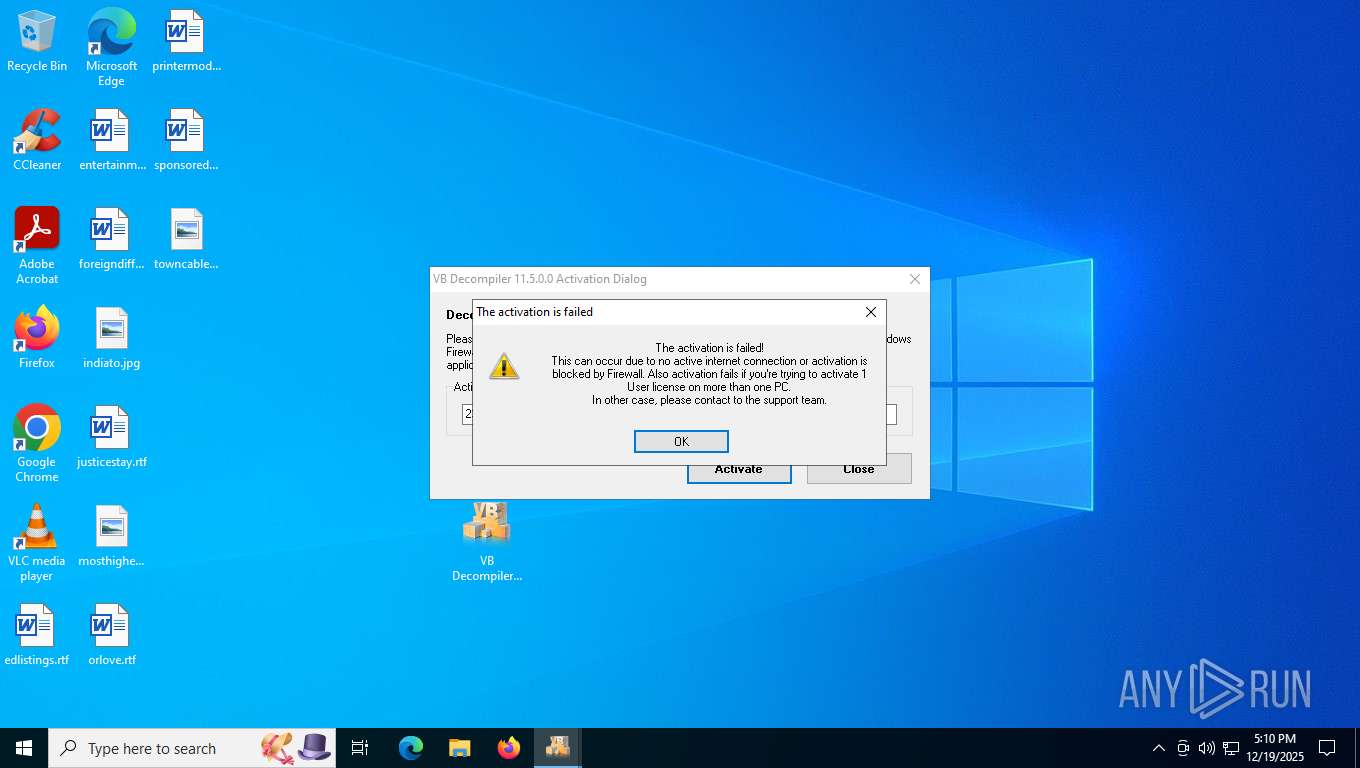Select justicestay.rtf file icon
Image resolution: width=1360 pixels, height=768 pixels.
111,437
